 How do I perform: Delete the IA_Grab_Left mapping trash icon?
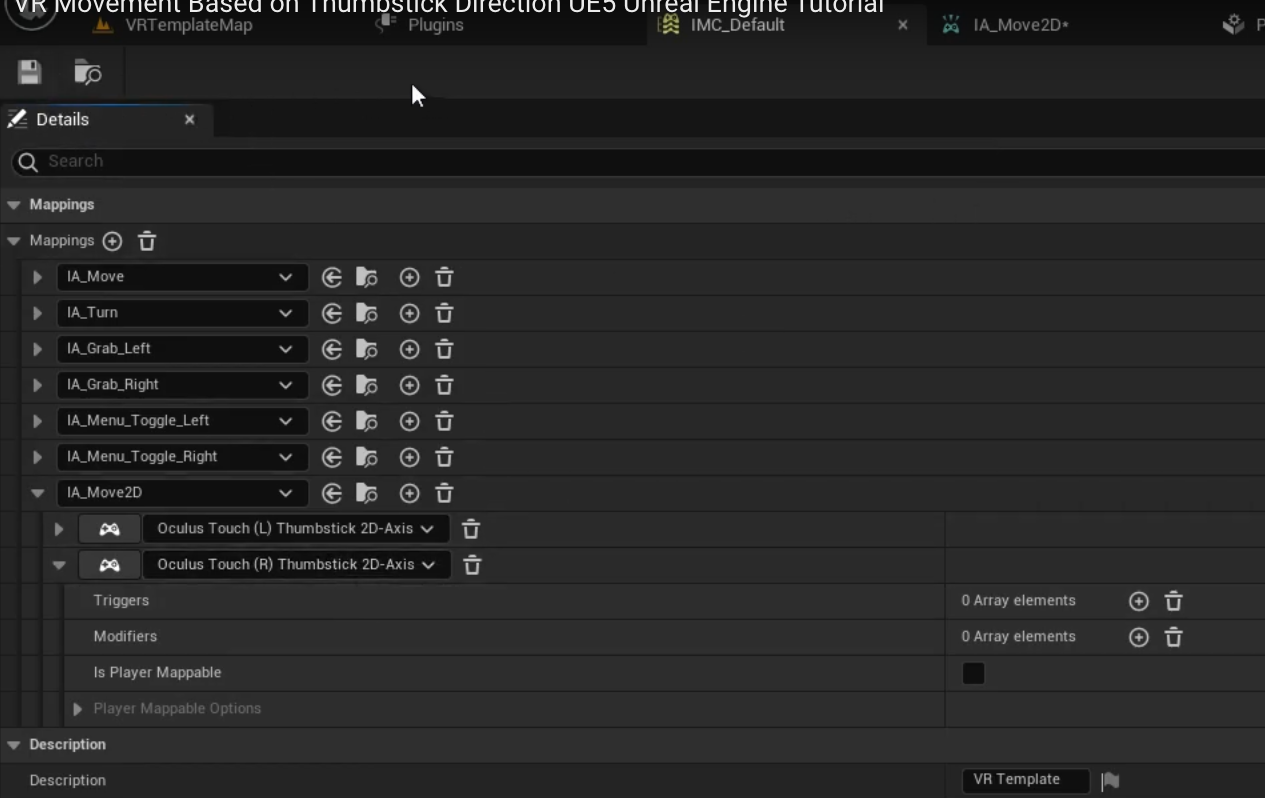444,349
